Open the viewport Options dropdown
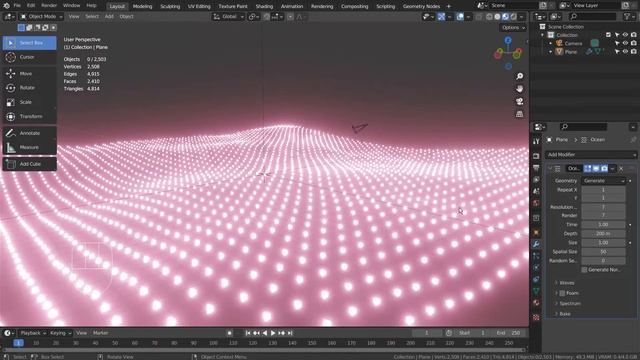Screen dimensions: 640x360 (x=513, y=28)
